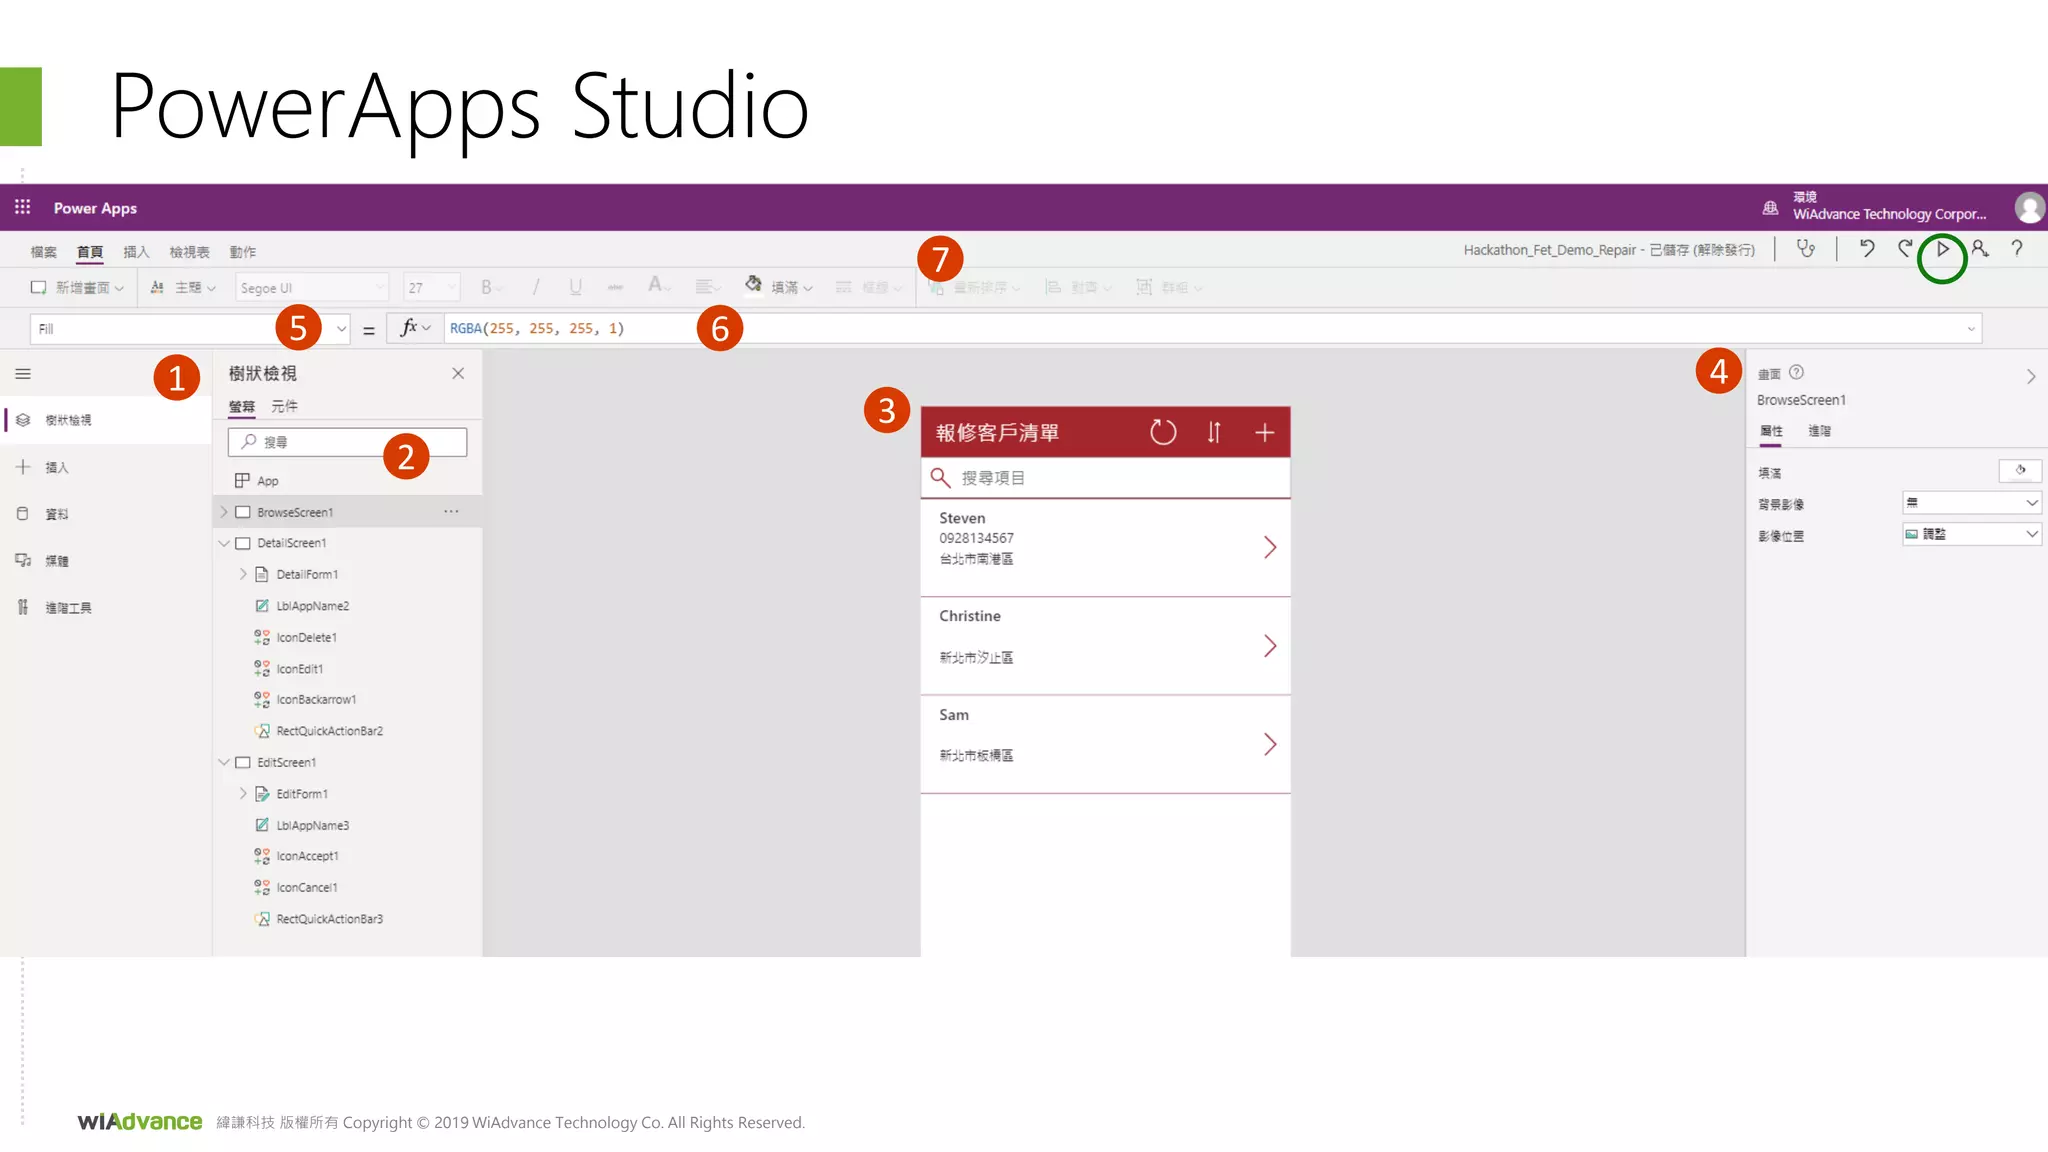Switch to the 插入 ribbon tab
The height and width of the screenshot is (1152, 2048).
pyautogui.click(x=136, y=252)
